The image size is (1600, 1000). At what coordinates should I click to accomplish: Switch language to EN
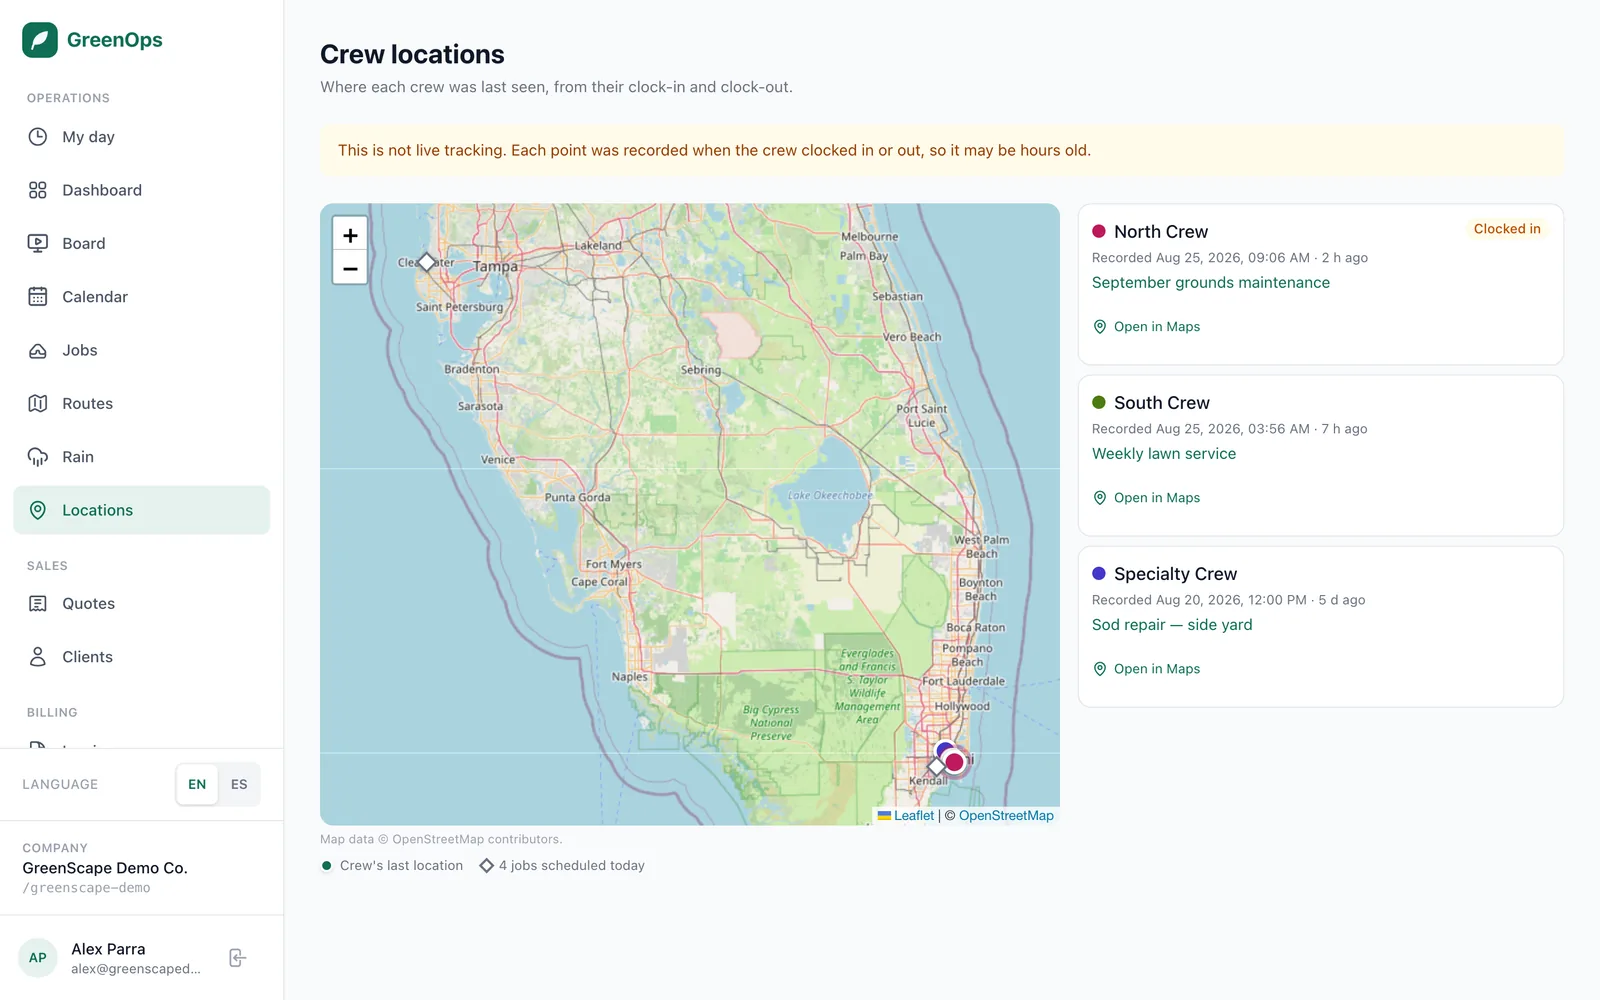tap(197, 785)
